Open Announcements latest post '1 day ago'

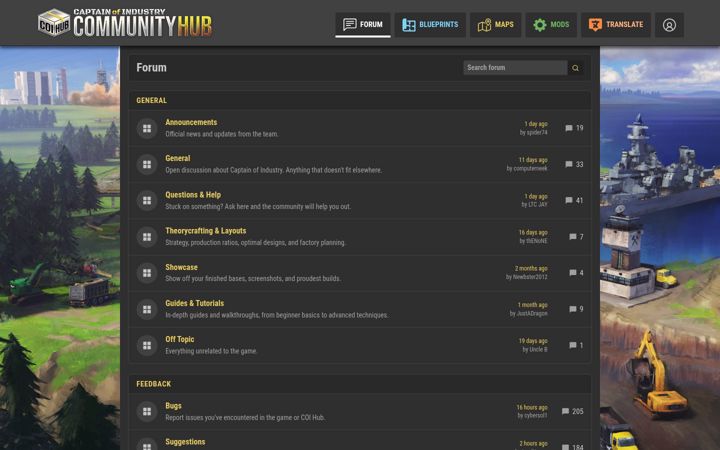pyautogui.click(x=536, y=124)
